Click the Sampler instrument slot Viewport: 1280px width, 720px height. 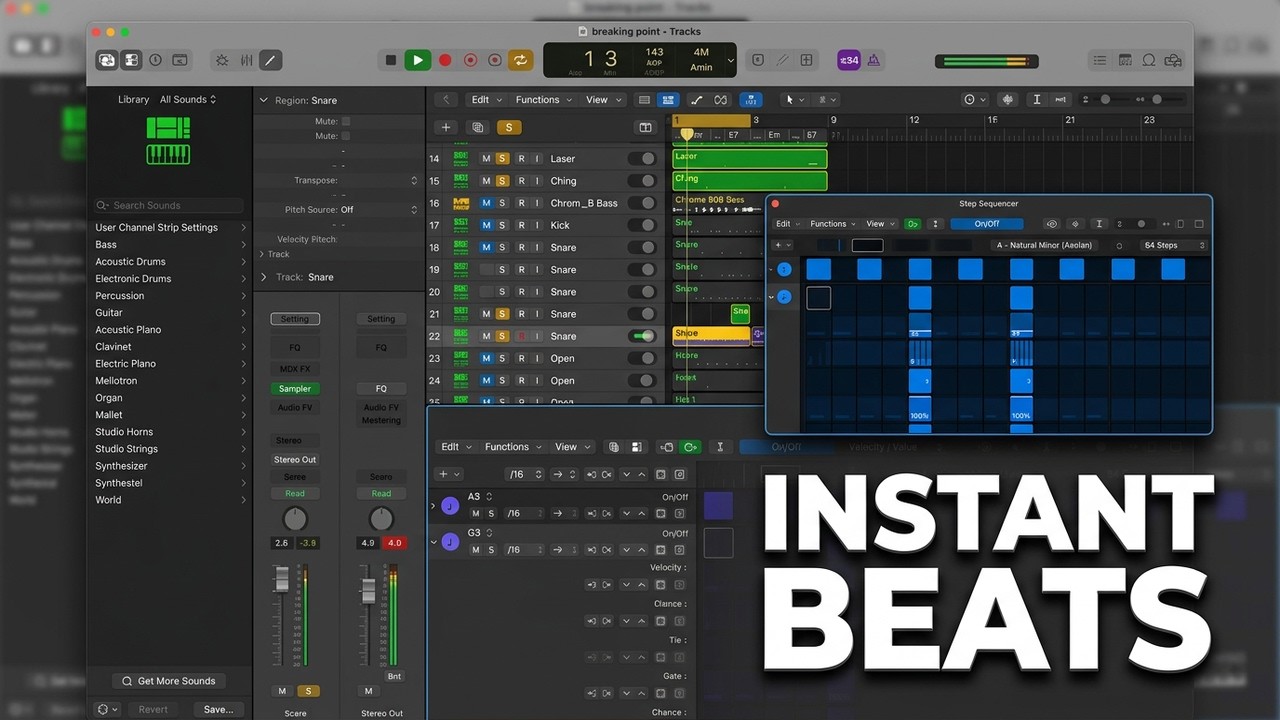[295, 389]
